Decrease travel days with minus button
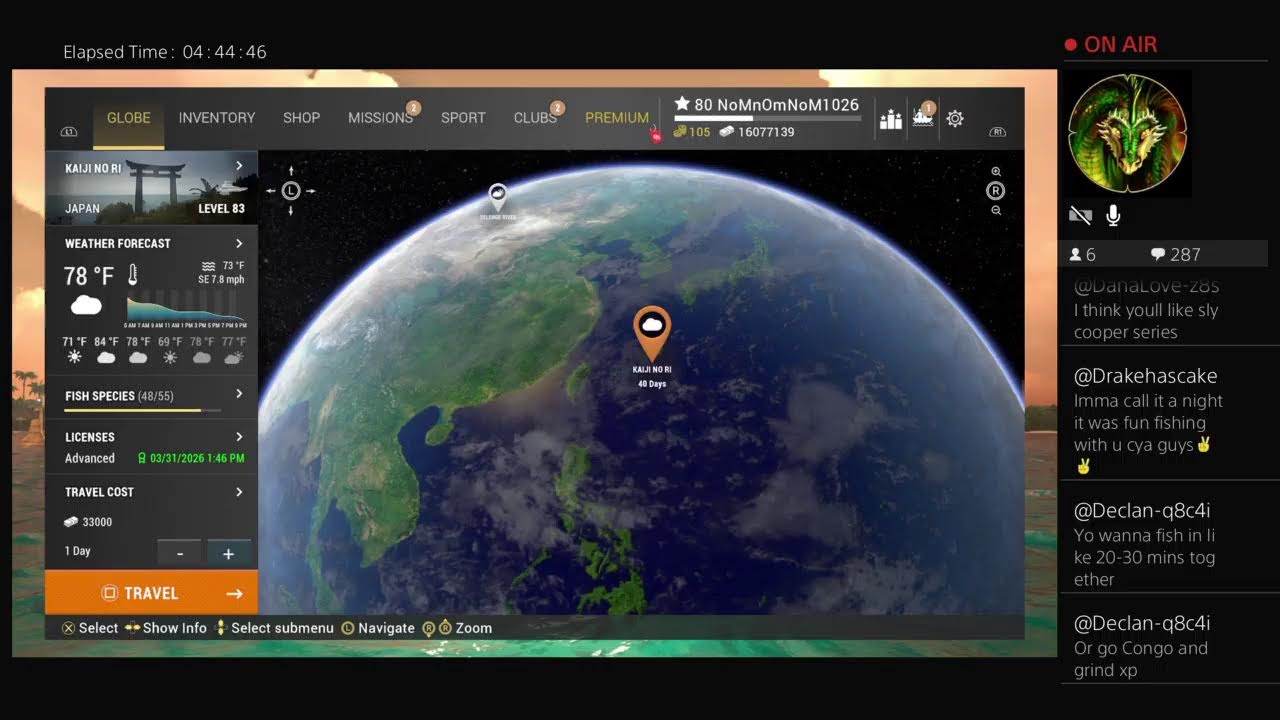This screenshot has height=720, width=1280. click(x=180, y=553)
